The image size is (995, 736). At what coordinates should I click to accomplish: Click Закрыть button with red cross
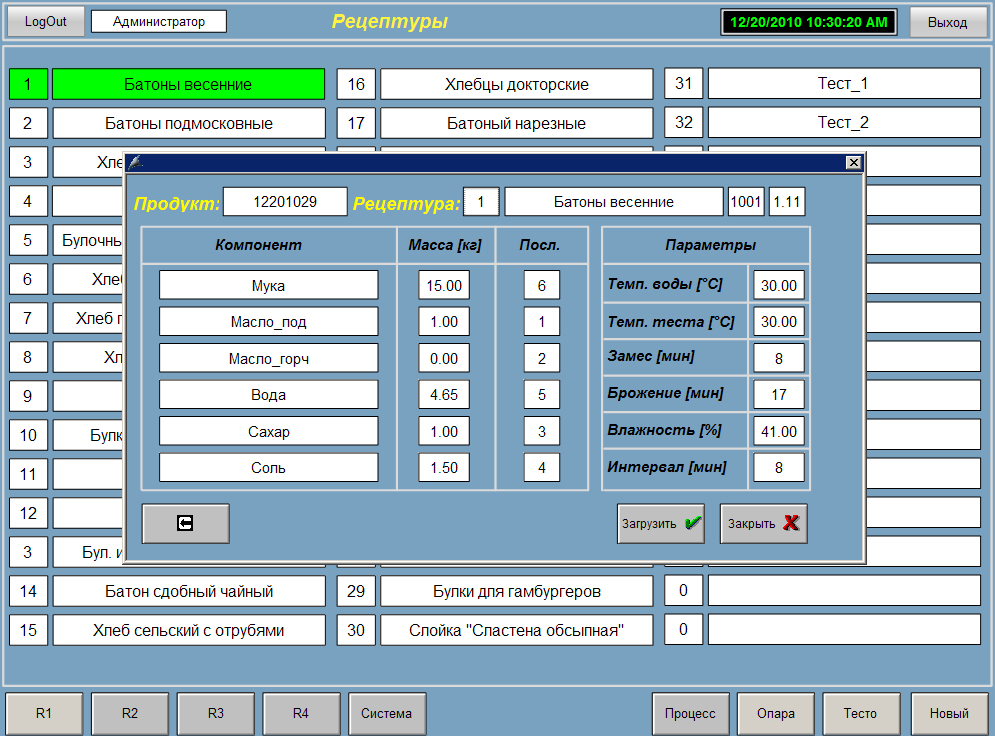pyautogui.click(x=763, y=523)
